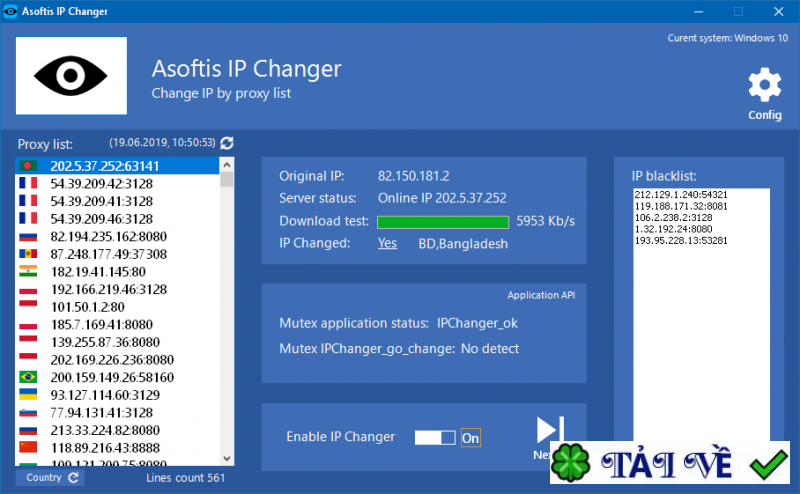Select proxy 185.7.169.41:8080

pyautogui.click(x=117, y=325)
